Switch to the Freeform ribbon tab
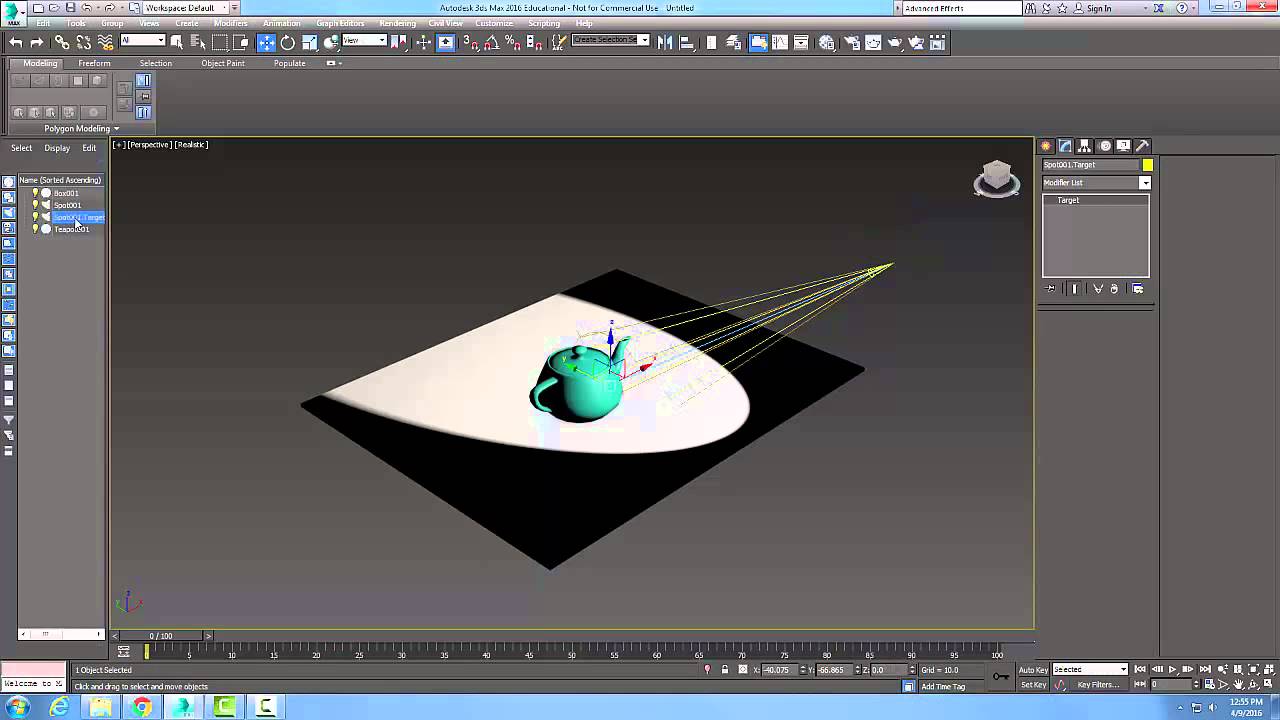Screen dimensions: 1280x720 pyautogui.click(x=94, y=63)
